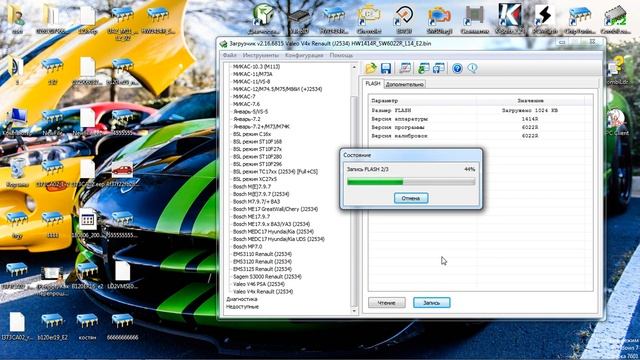The image size is (640, 360).
Task: Click the window icon with green arrow
Action: point(424,68)
